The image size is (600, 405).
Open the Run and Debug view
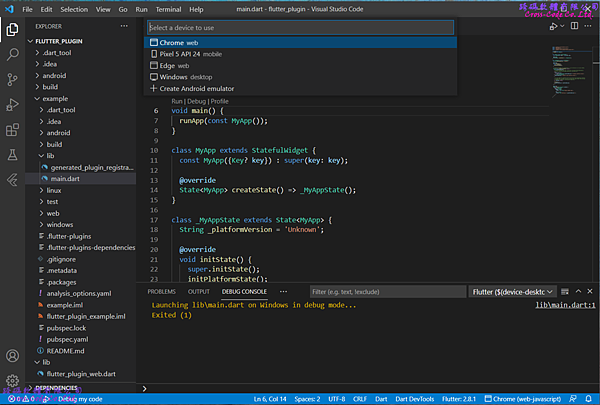(12, 104)
